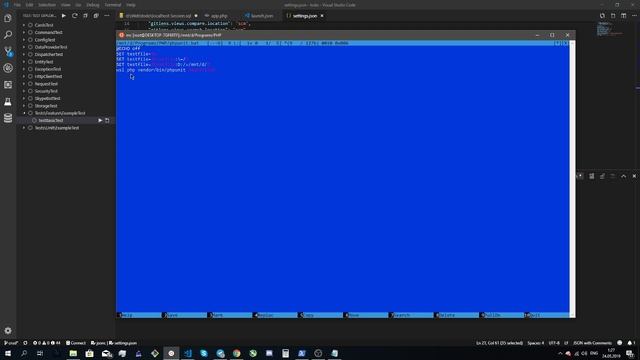
Task: Click the editor minimap preview
Action: (610, 29)
